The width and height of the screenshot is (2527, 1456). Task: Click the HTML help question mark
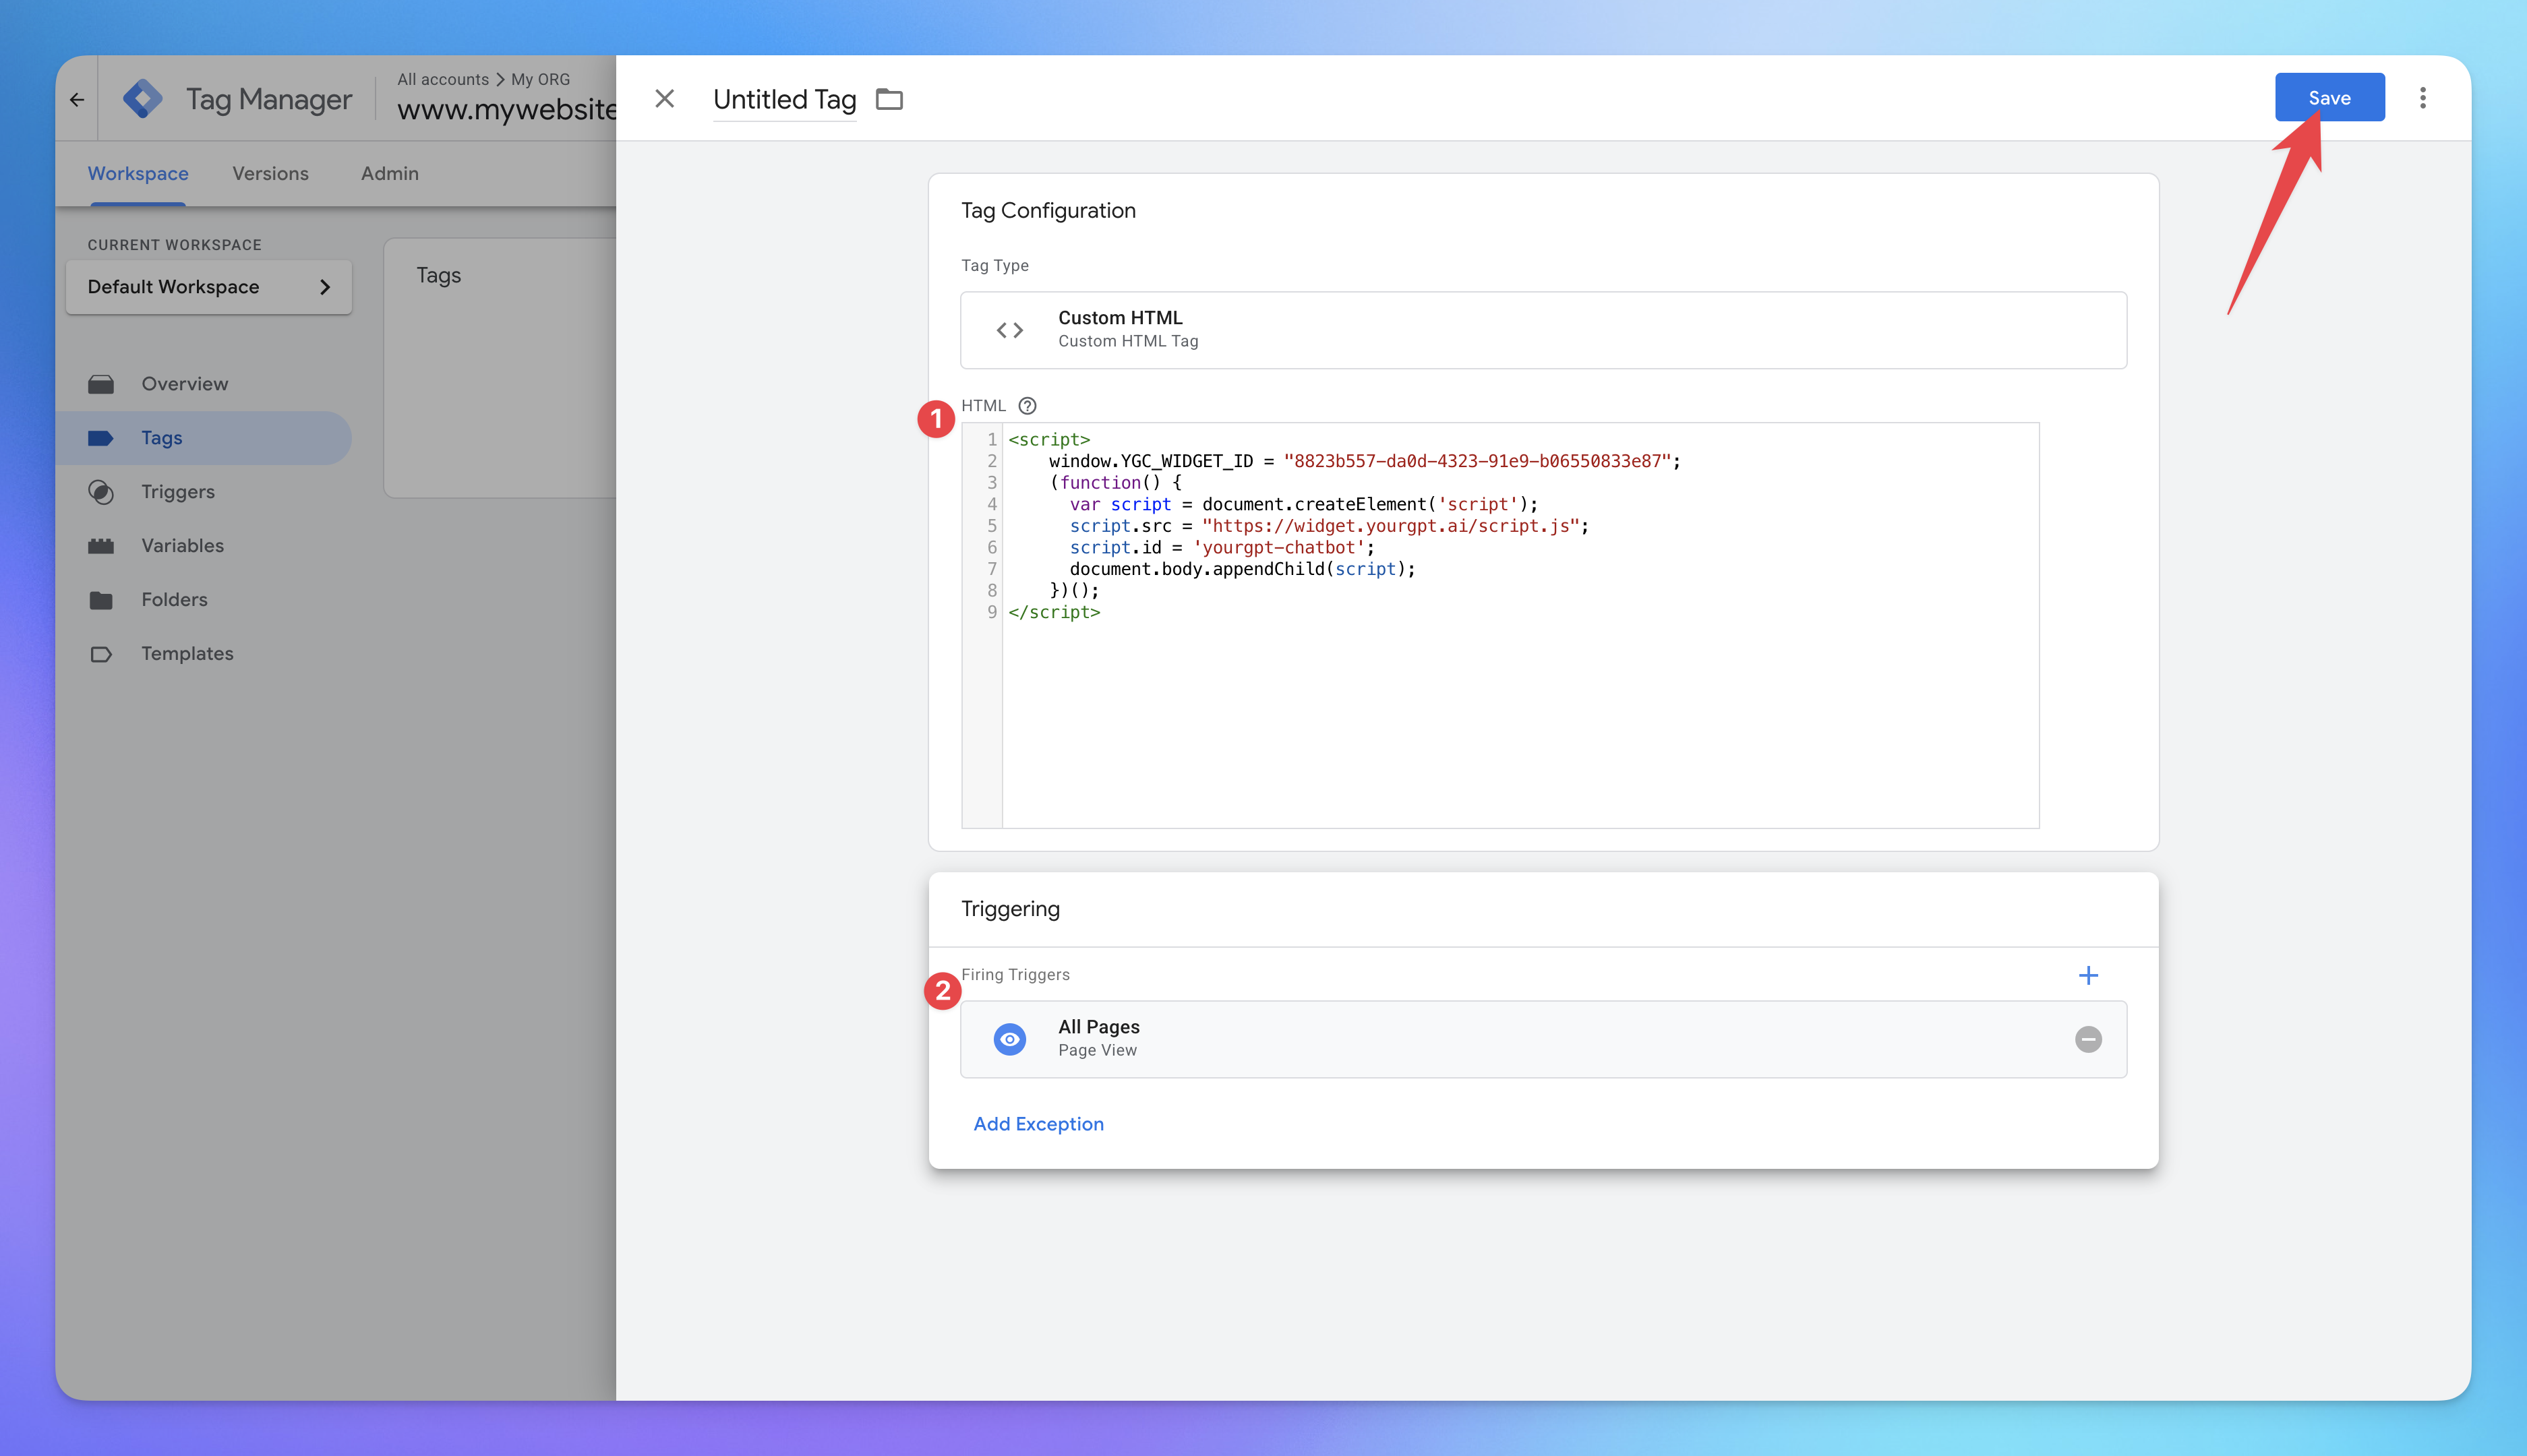coord(1027,406)
